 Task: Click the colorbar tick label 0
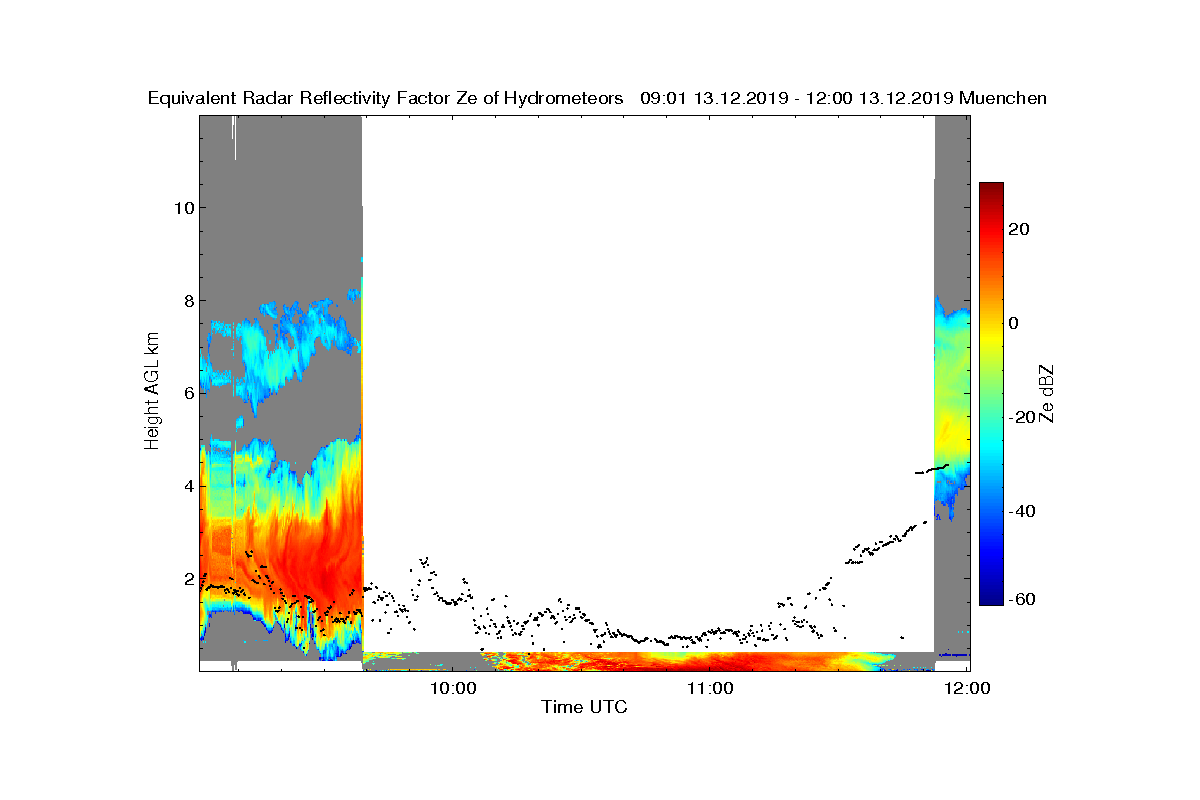(x=1014, y=323)
